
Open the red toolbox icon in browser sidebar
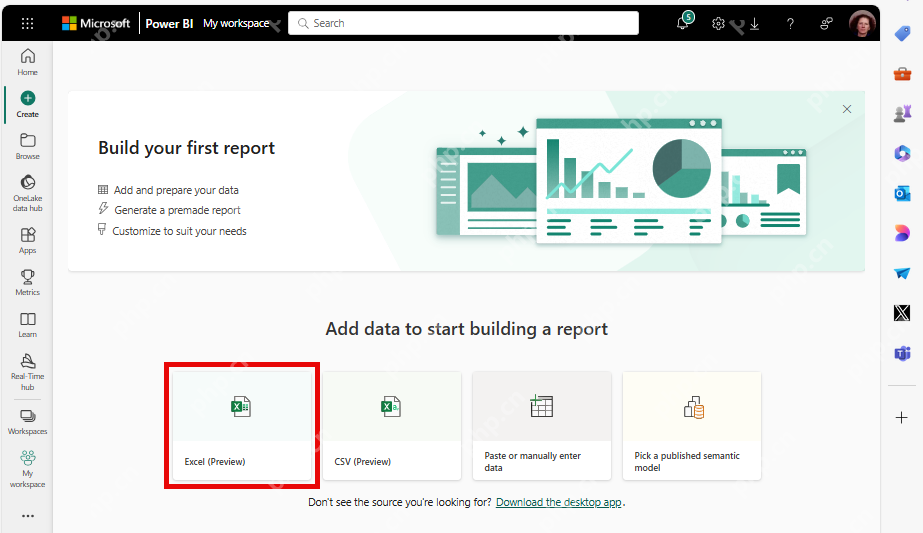point(902,74)
